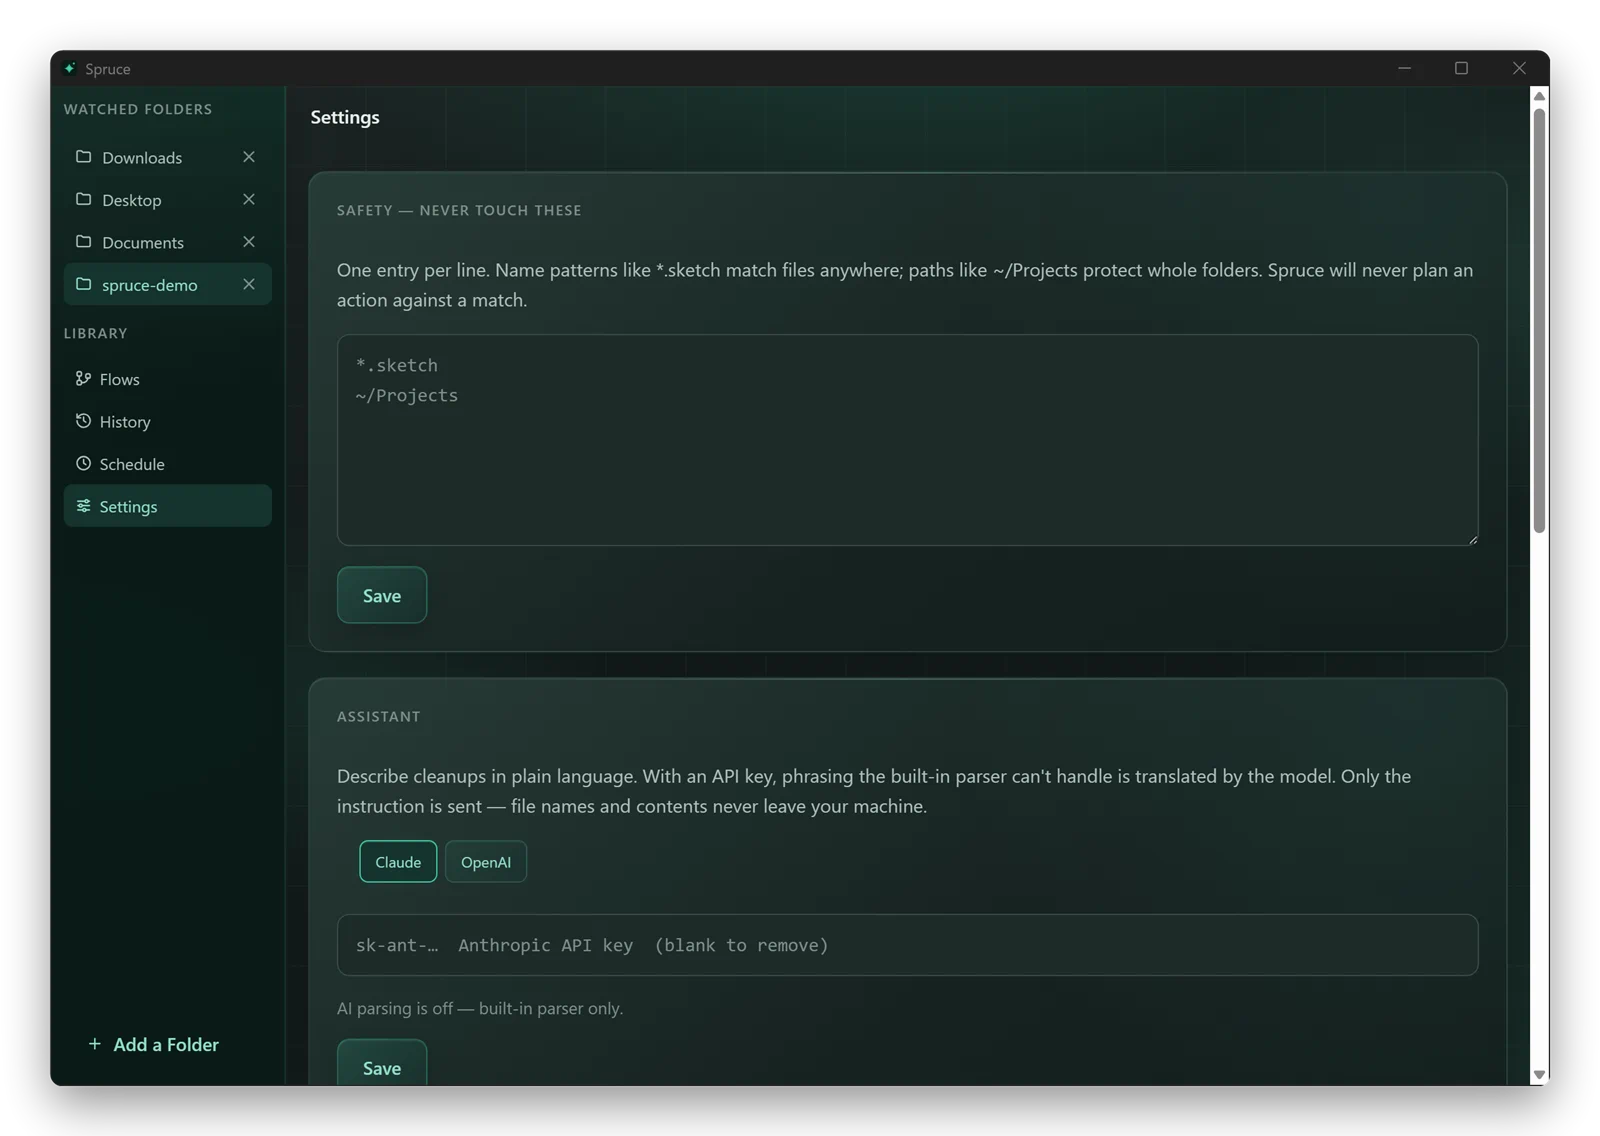Open the Downloads watched folder
Image resolution: width=1600 pixels, height=1136 pixels.
(167, 157)
